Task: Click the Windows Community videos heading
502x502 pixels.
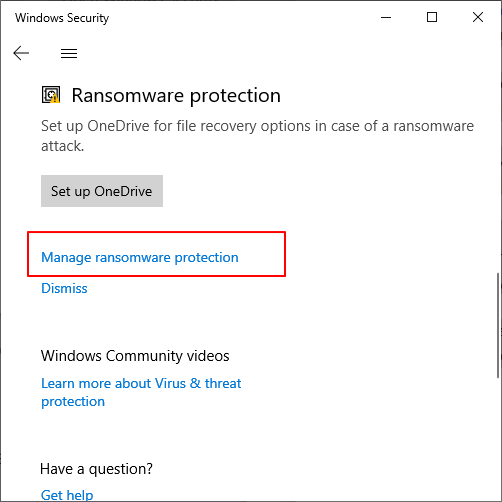Action: (135, 356)
